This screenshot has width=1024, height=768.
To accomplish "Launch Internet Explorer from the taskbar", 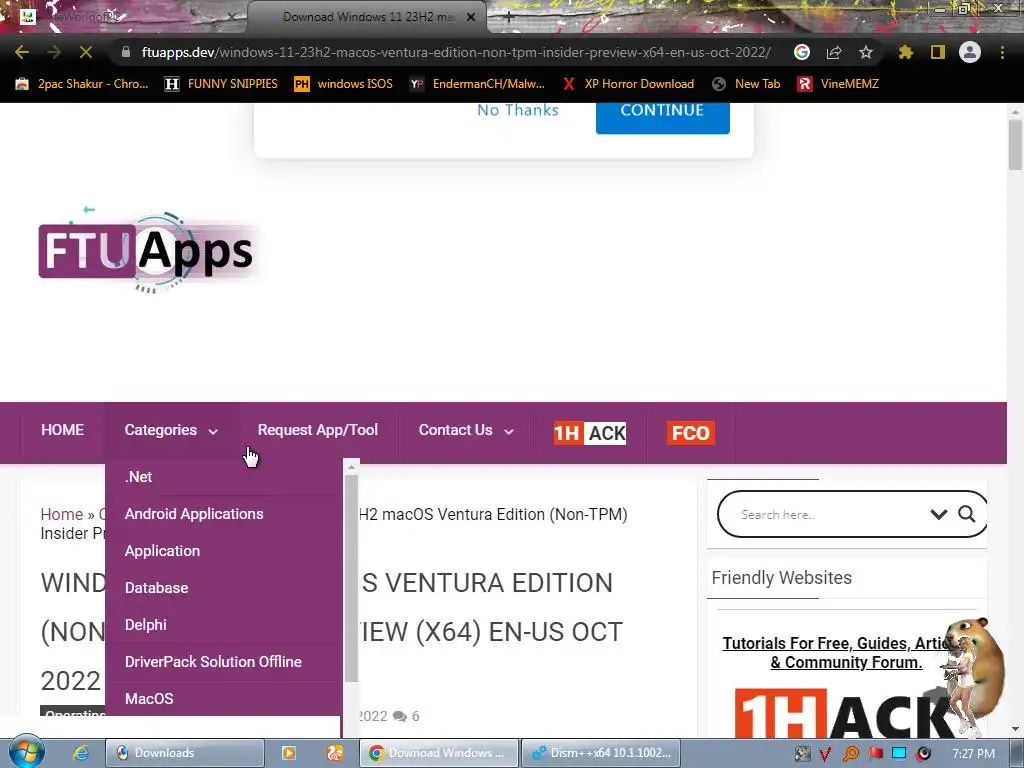I will (80, 753).
